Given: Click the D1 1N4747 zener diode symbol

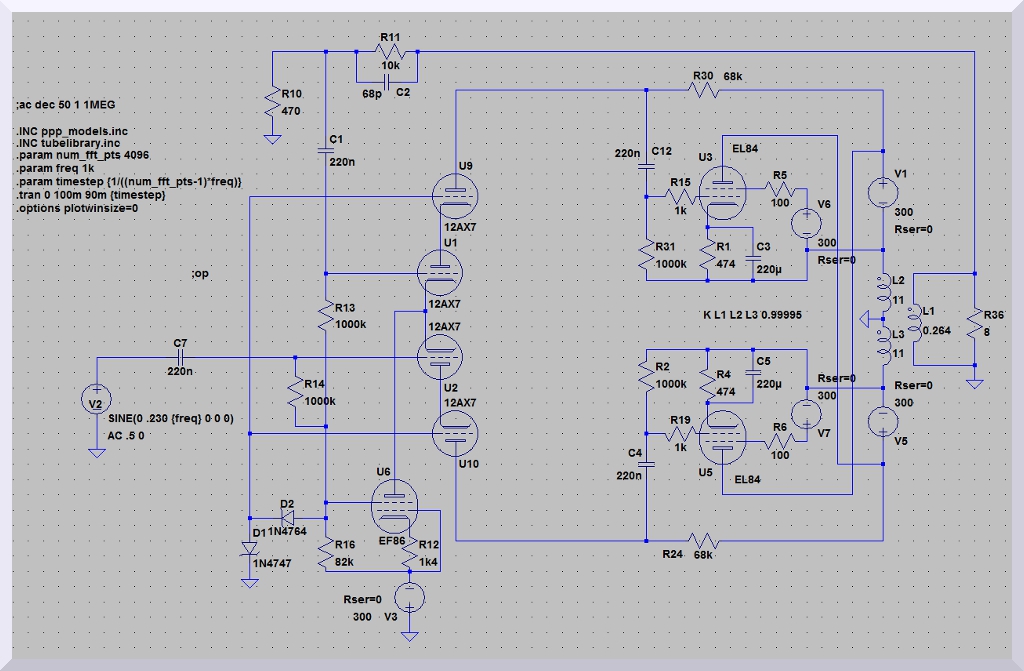Looking at the screenshot, I should pos(249,547).
